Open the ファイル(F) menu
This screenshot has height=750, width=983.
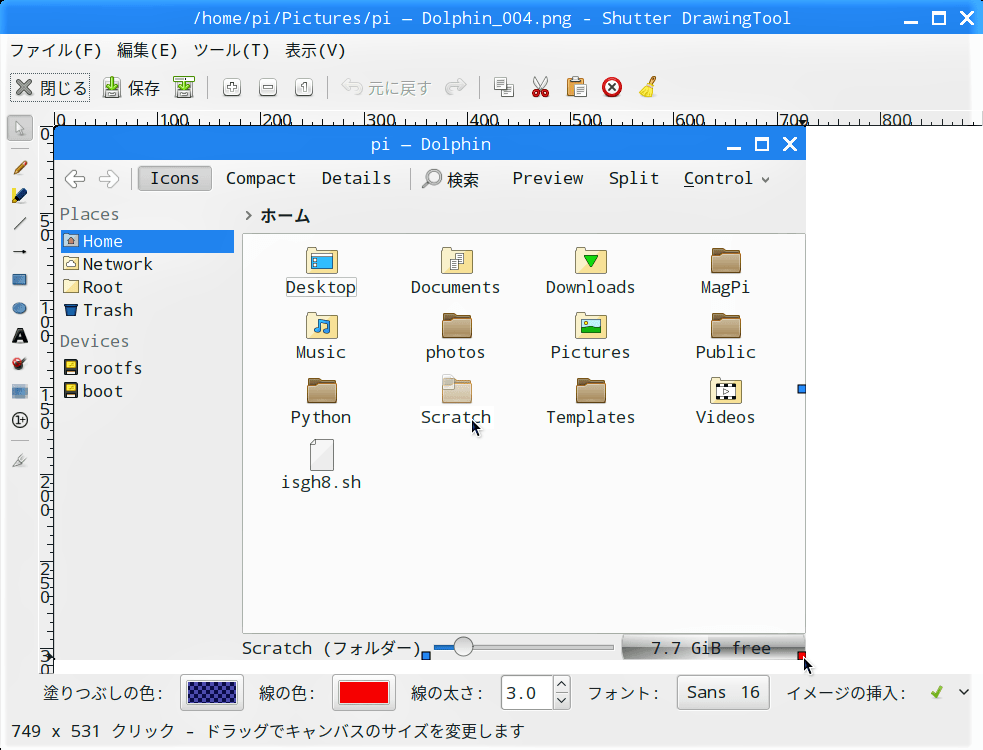click(56, 50)
